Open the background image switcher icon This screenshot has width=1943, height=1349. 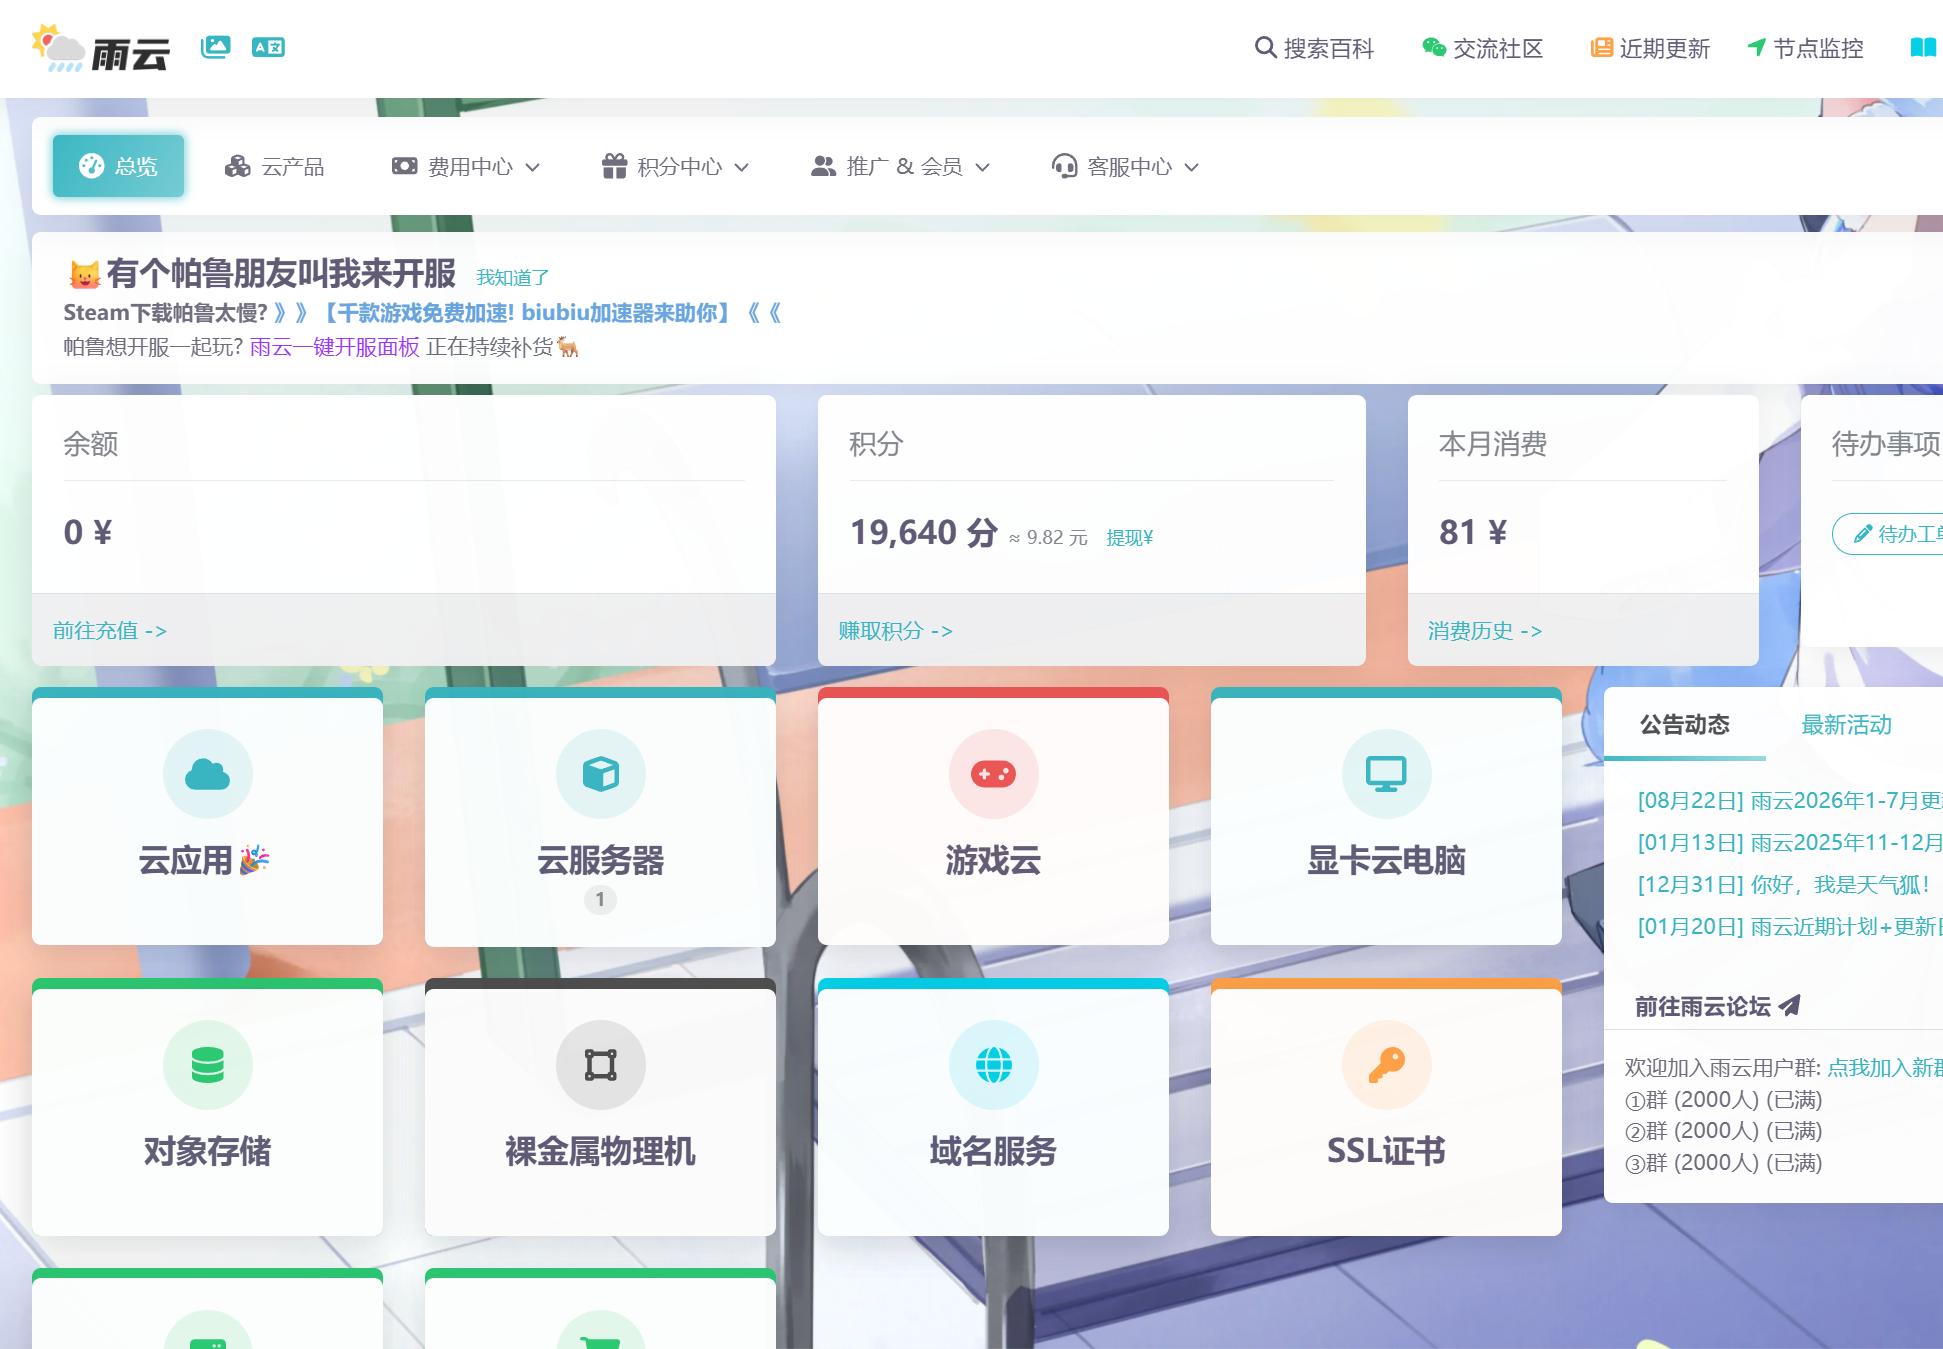click(215, 46)
